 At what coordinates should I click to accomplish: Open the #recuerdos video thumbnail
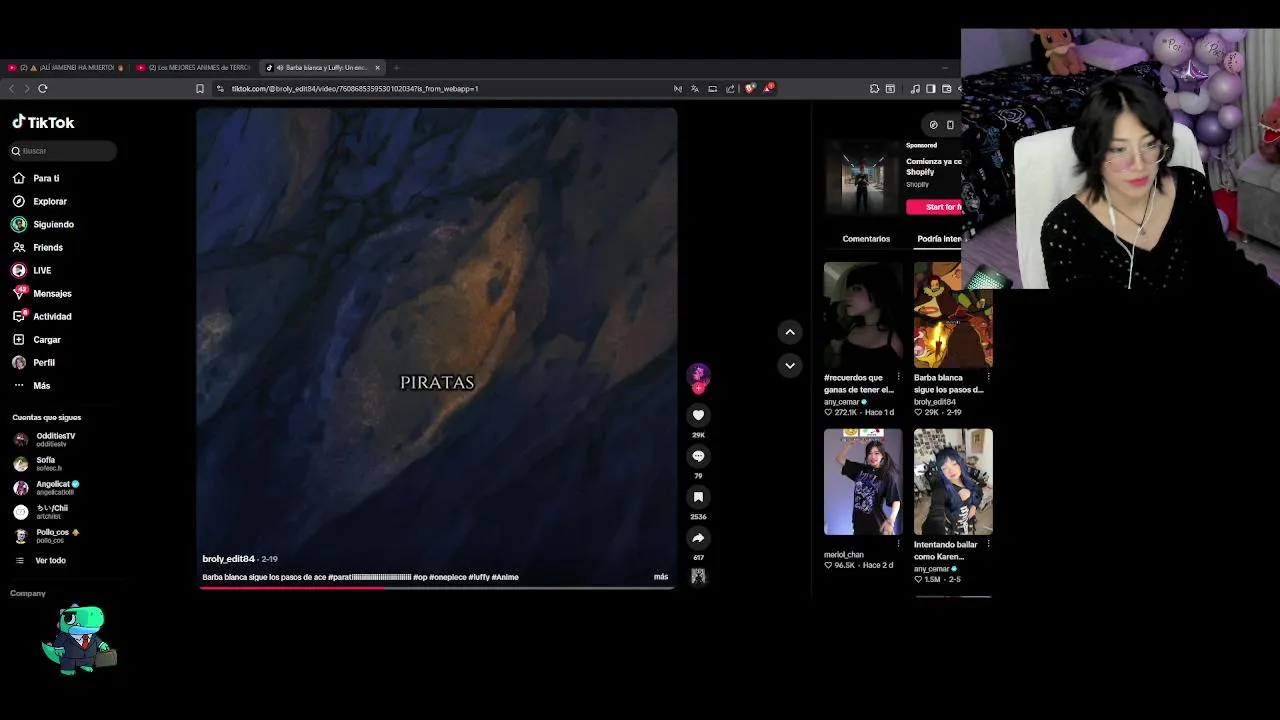click(863, 315)
